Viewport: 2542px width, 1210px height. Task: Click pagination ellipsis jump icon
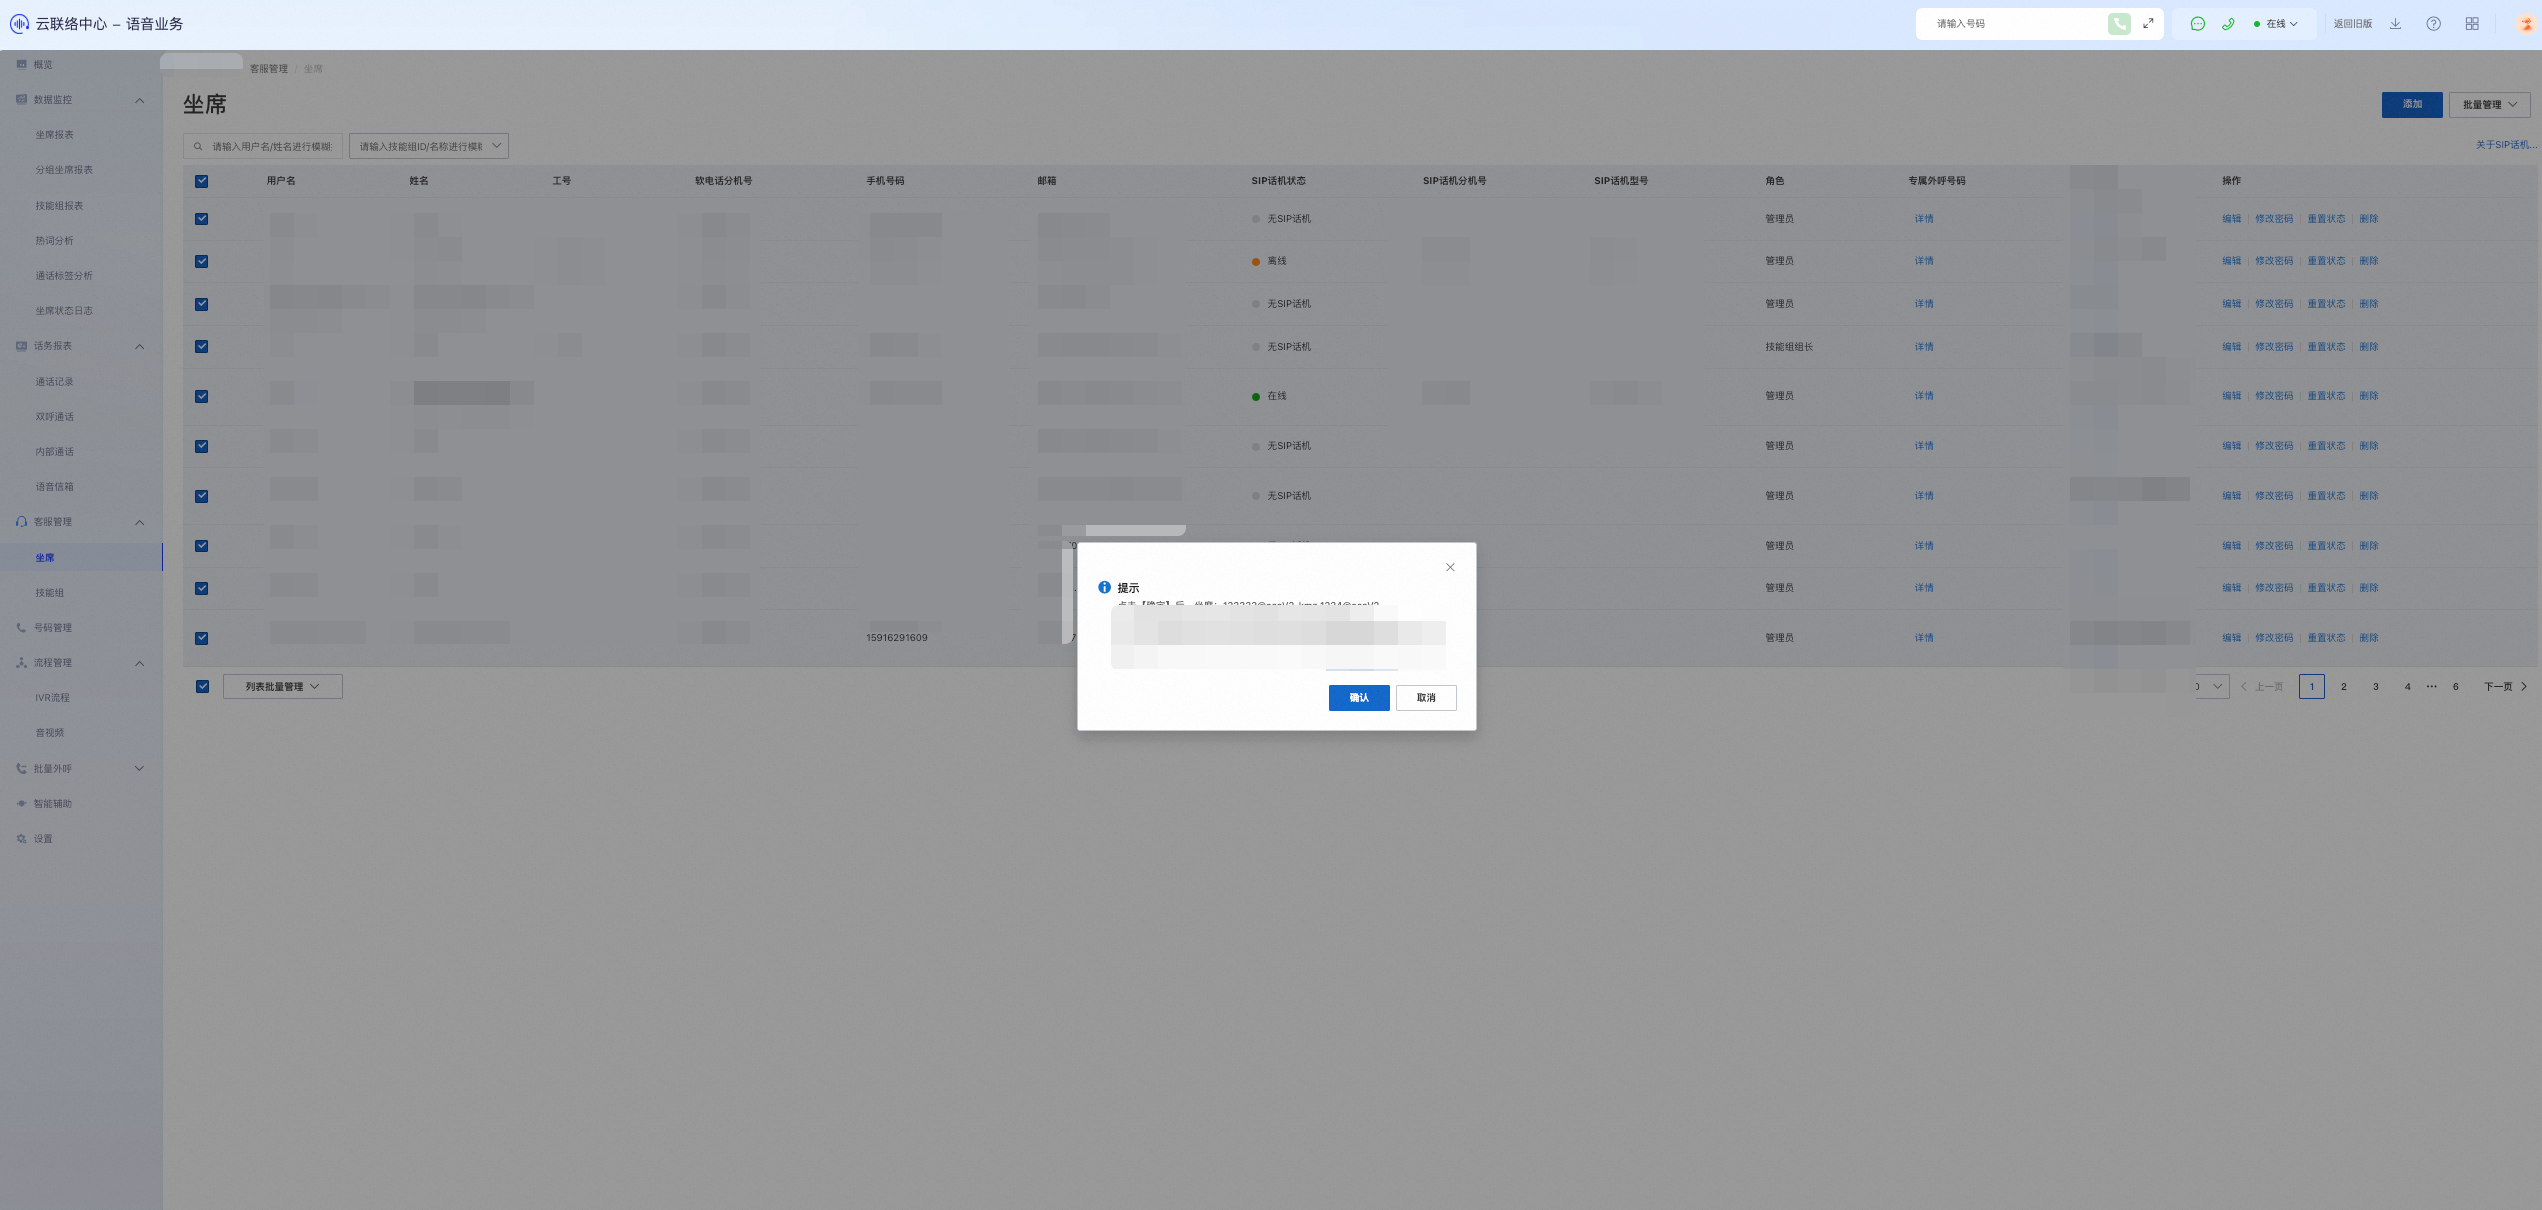click(x=2431, y=687)
